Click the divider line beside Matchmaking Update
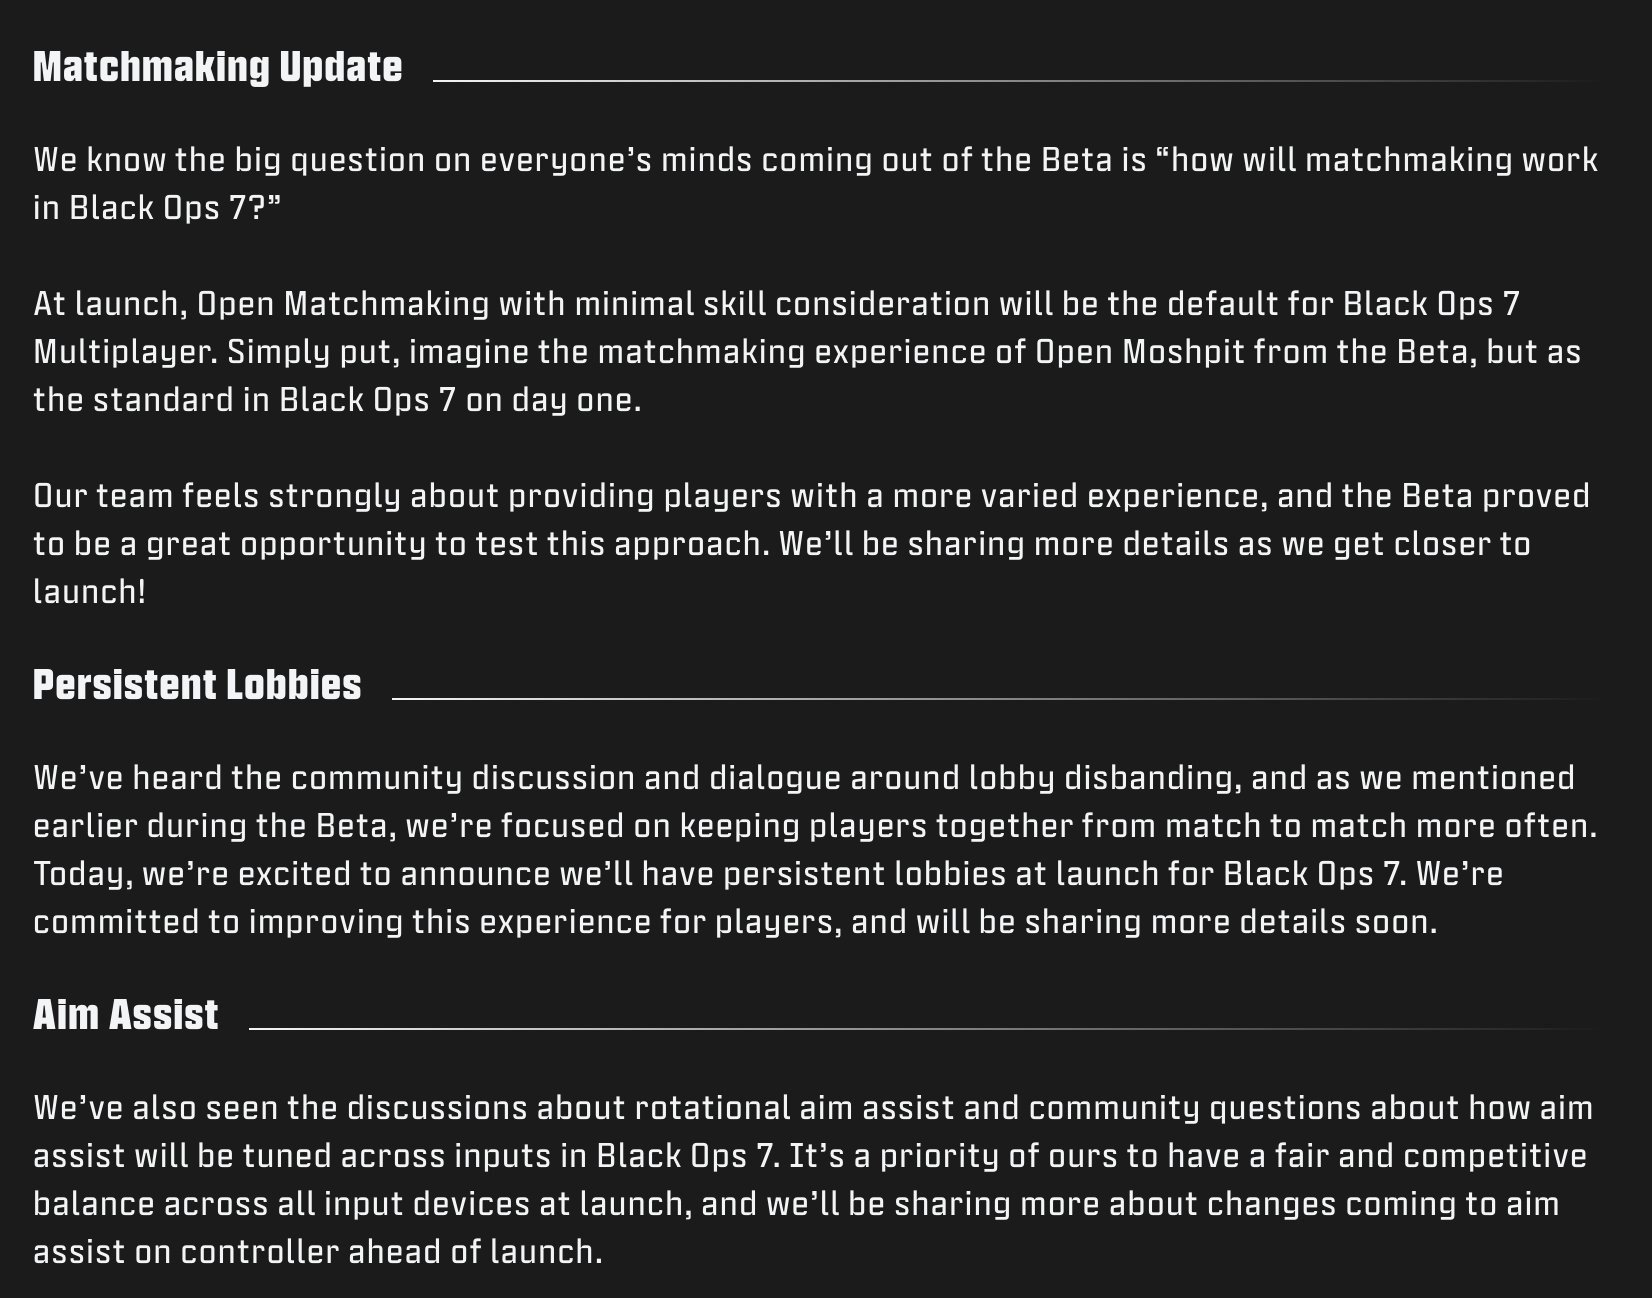 click(1010, 81)
